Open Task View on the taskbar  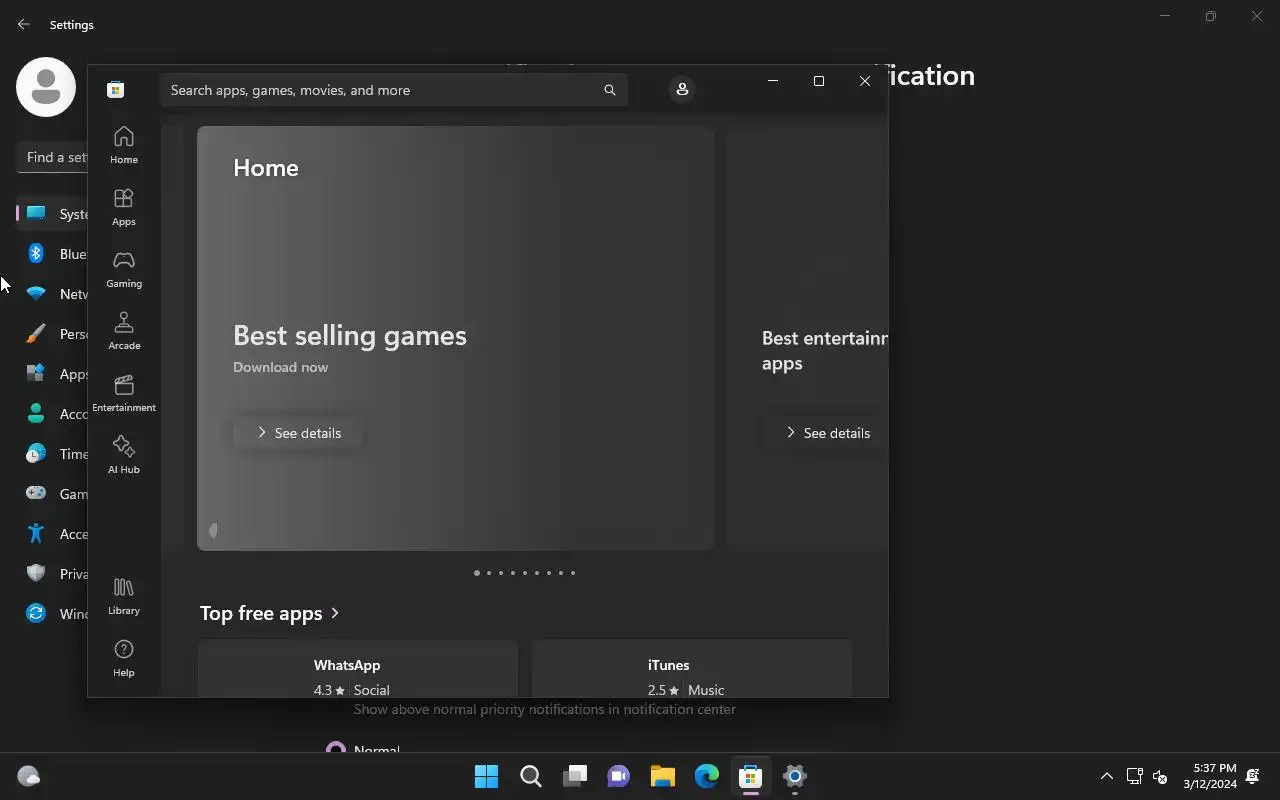[x=575, y=776]
